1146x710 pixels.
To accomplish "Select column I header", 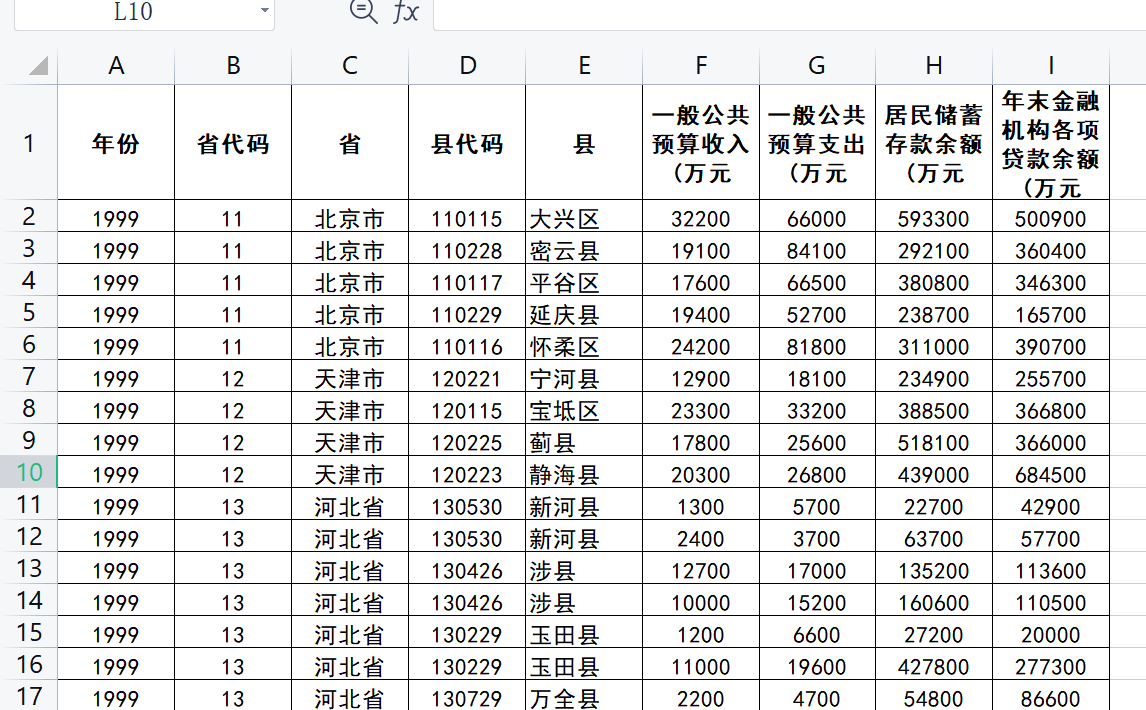I will tap(1051, 66).
